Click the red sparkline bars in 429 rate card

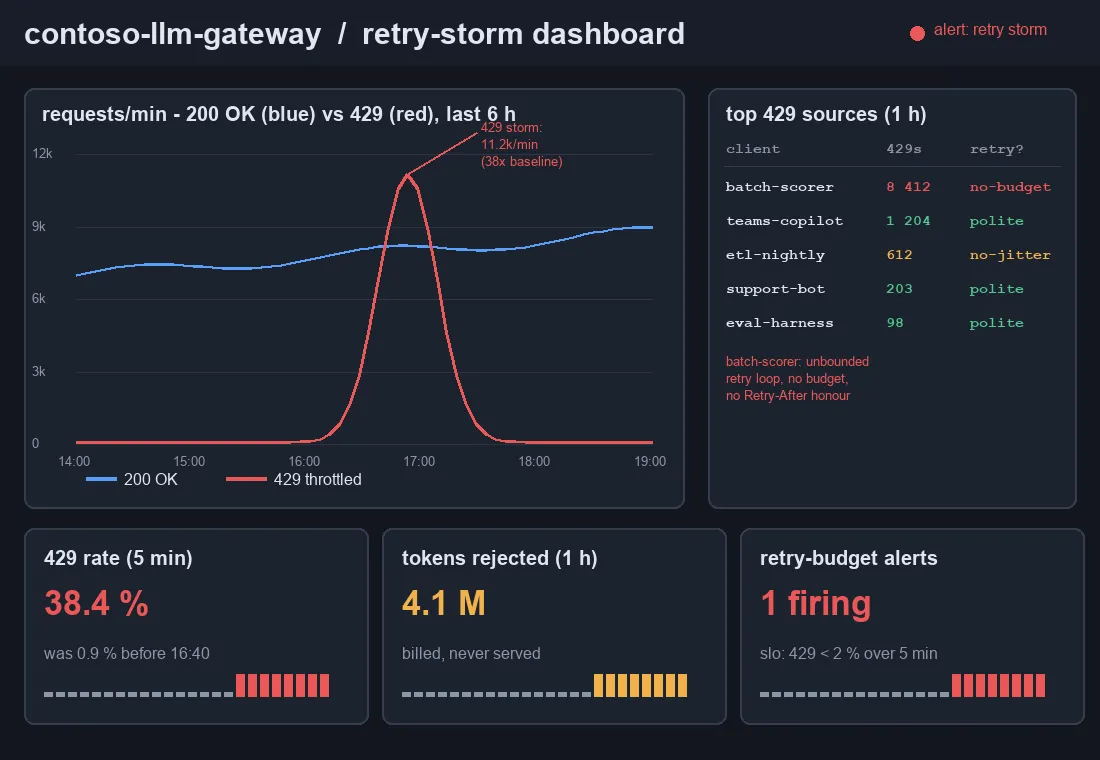(x=282, y=685)
